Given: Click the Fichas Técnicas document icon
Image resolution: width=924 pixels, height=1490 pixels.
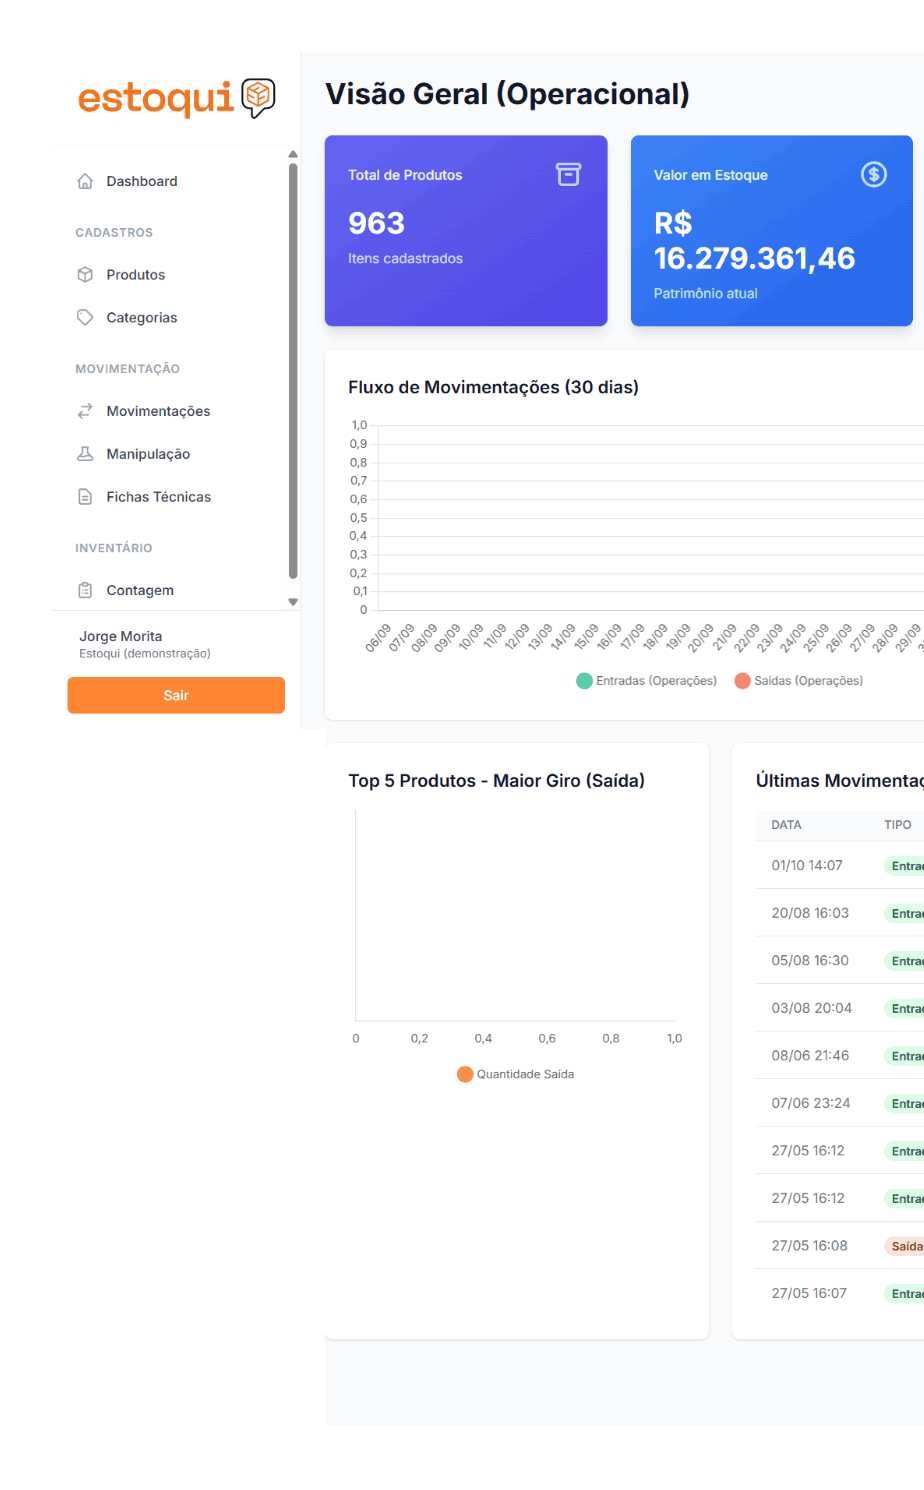Looking at the screenshot, I should [x=85, y=497].
